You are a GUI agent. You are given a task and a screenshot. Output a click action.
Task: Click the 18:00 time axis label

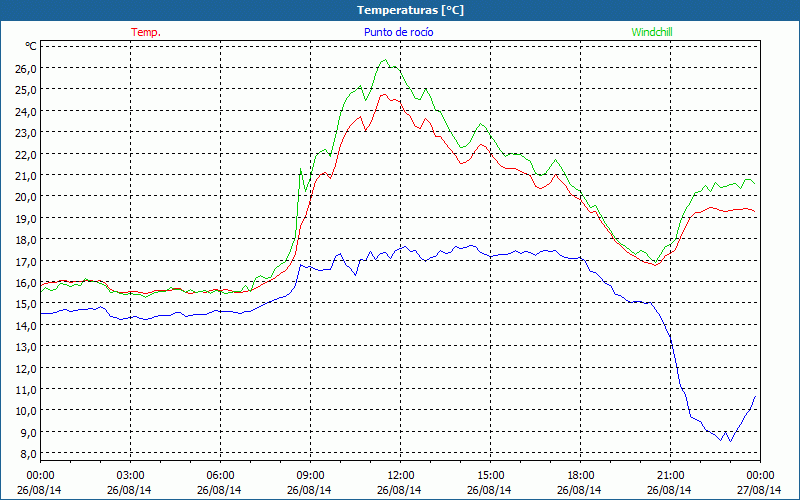[x=581, y=476]
